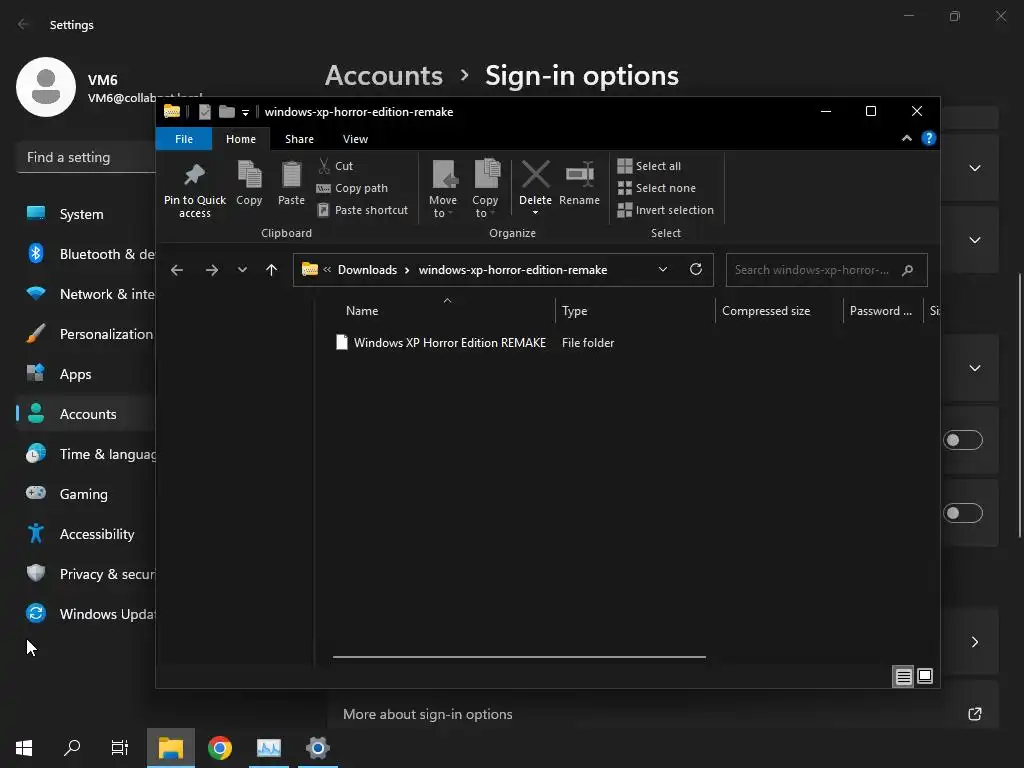Click the Copy ribbon button

click(249, 184)
